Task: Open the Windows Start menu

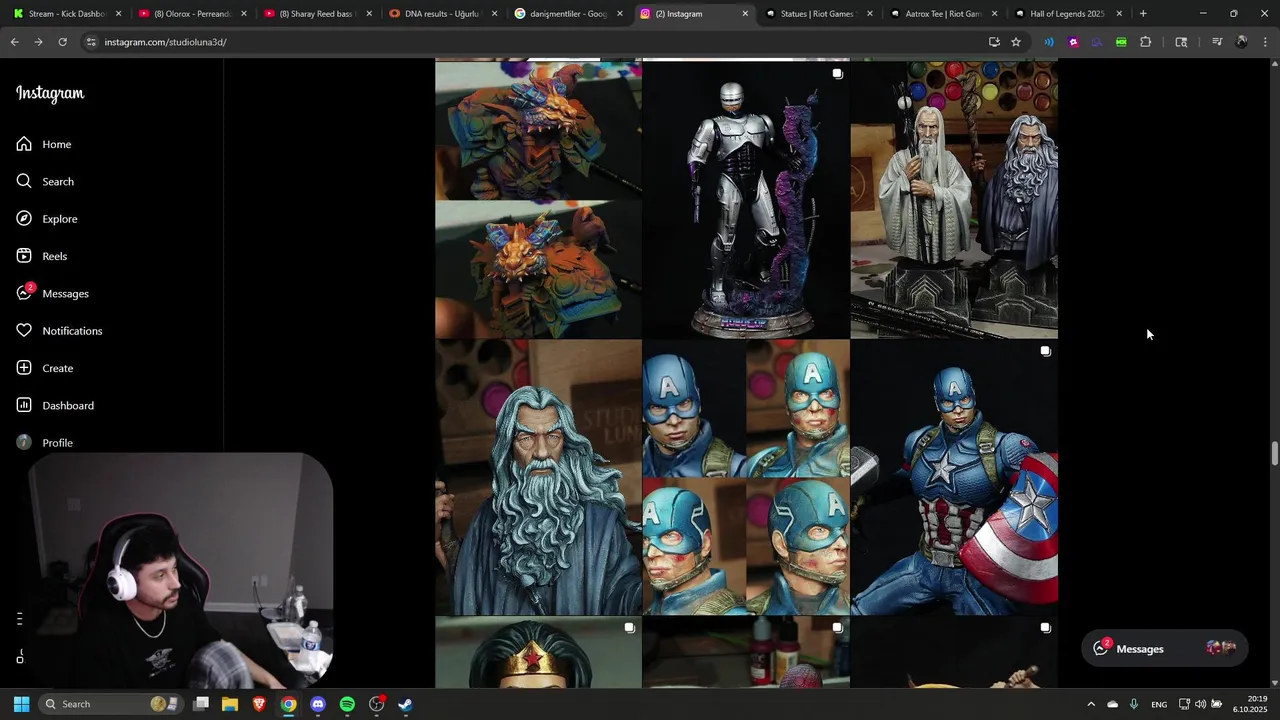Action: 21,704
